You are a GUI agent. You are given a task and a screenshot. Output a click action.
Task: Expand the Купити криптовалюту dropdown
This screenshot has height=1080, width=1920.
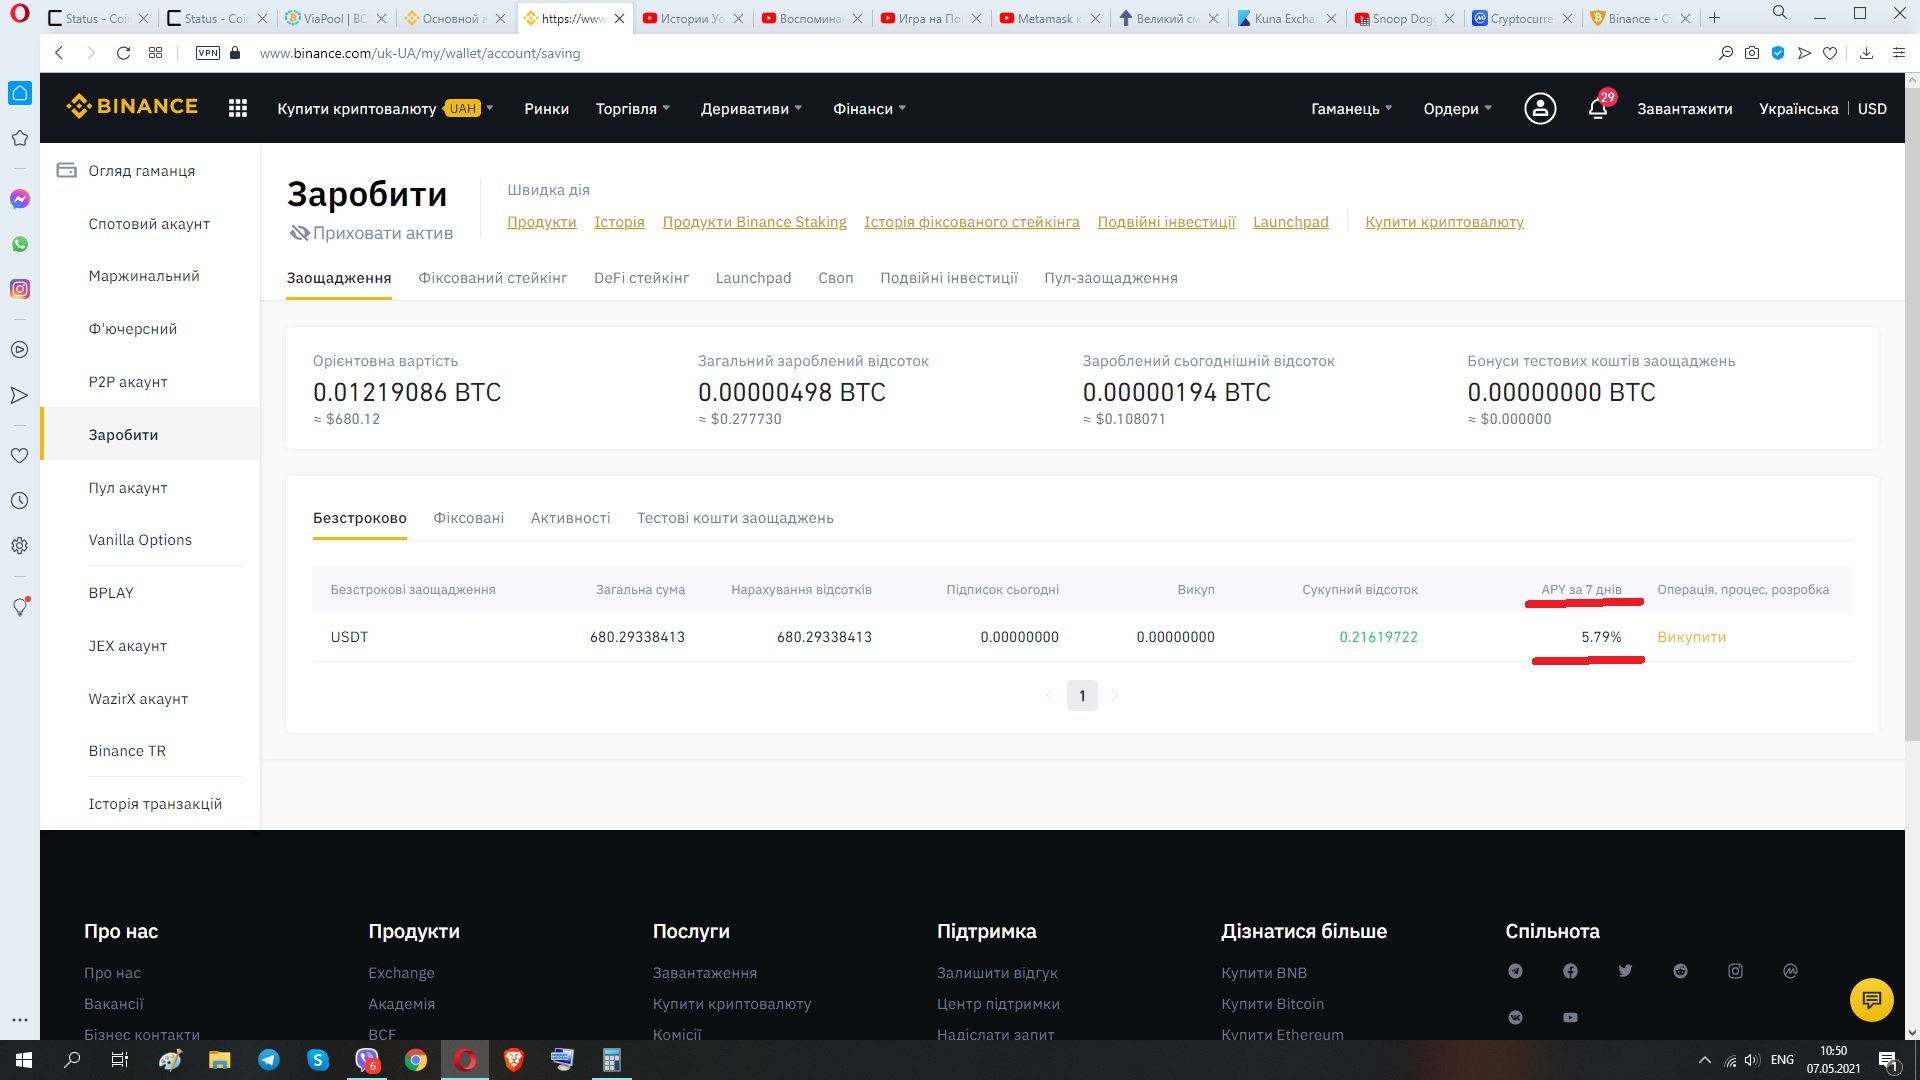[x=385, y=108]
